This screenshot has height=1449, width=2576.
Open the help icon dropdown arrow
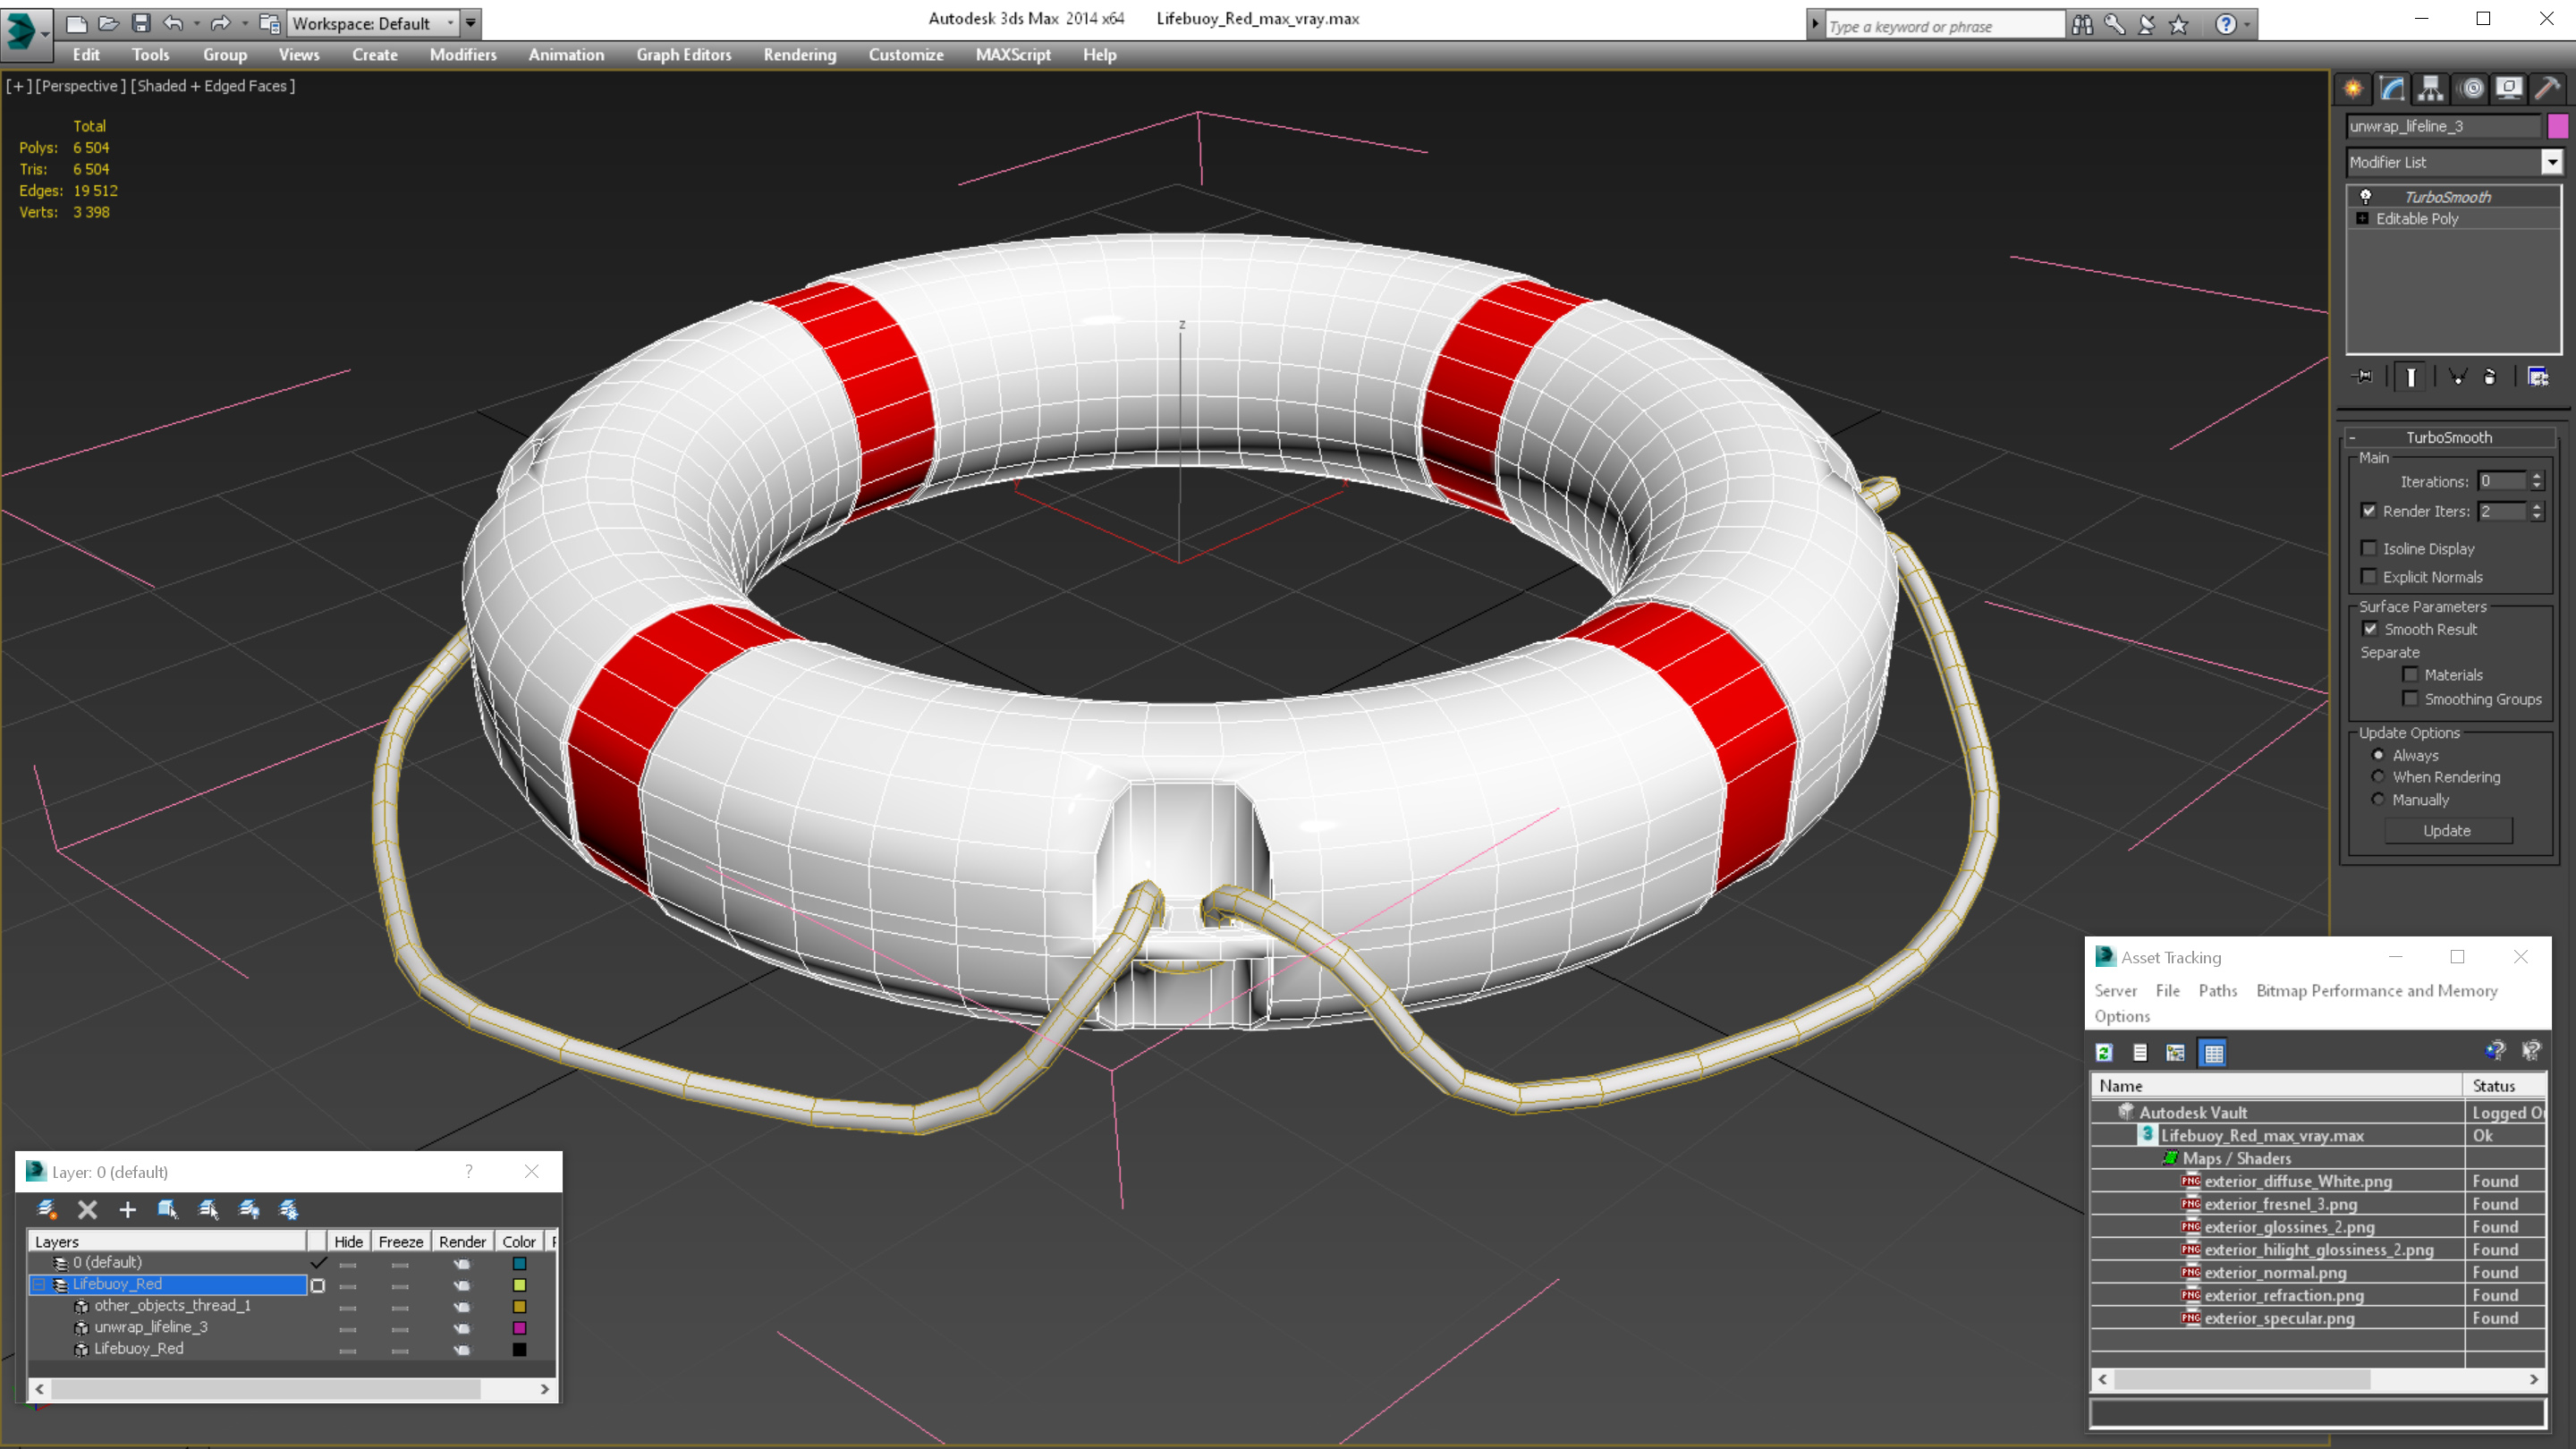pos(2247,25)
